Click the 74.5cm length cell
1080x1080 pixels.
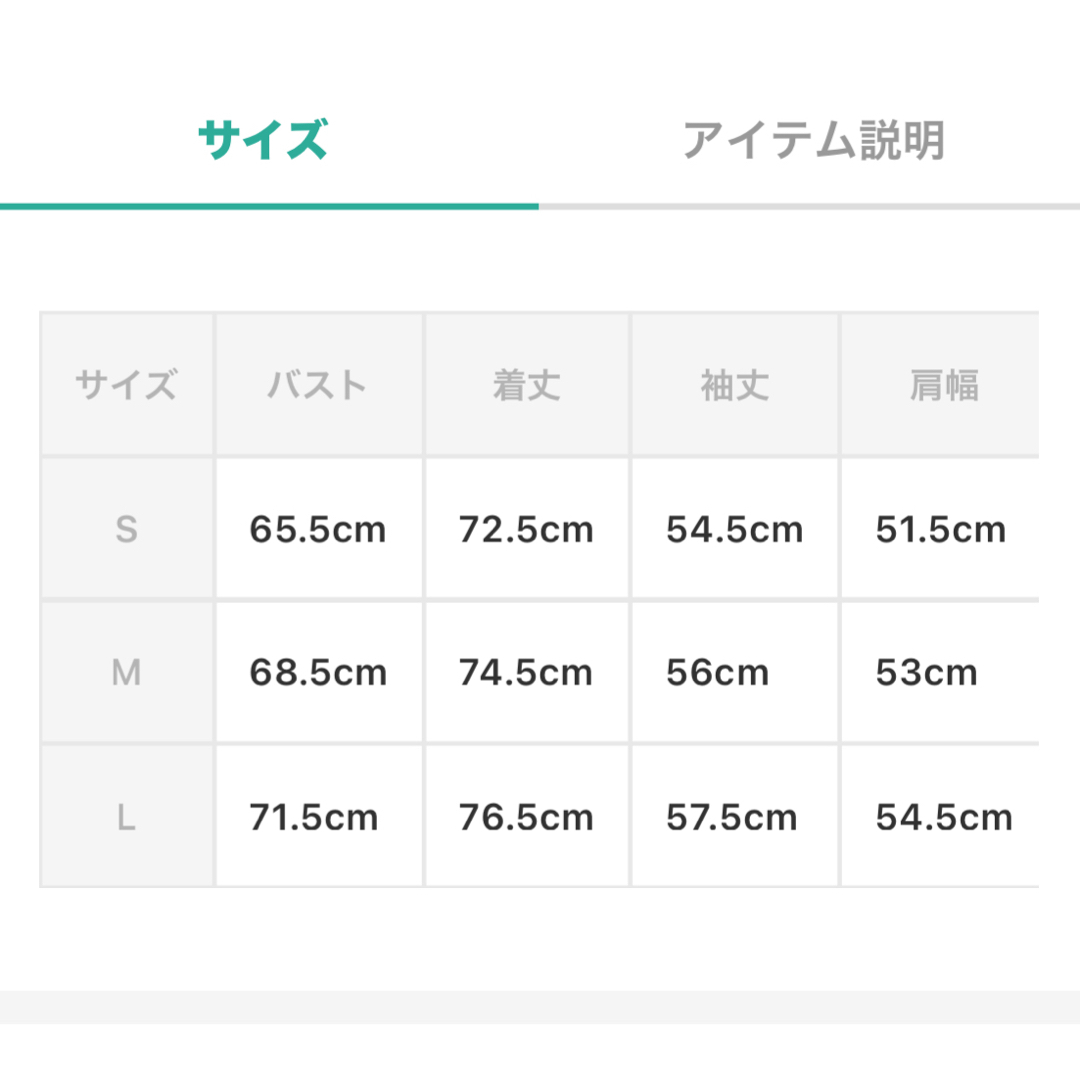pyautogui.click(x=526, y=673)
